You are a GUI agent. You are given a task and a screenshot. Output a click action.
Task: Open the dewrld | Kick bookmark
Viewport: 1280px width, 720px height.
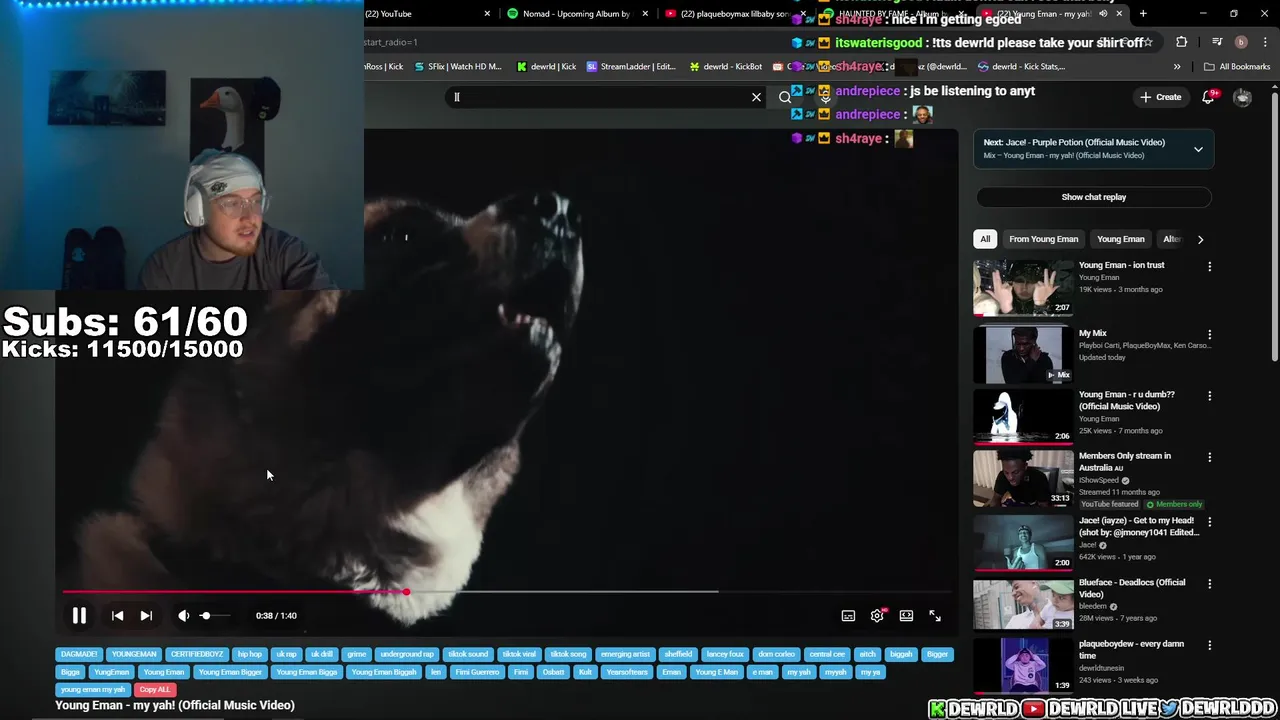pos(546,67)
